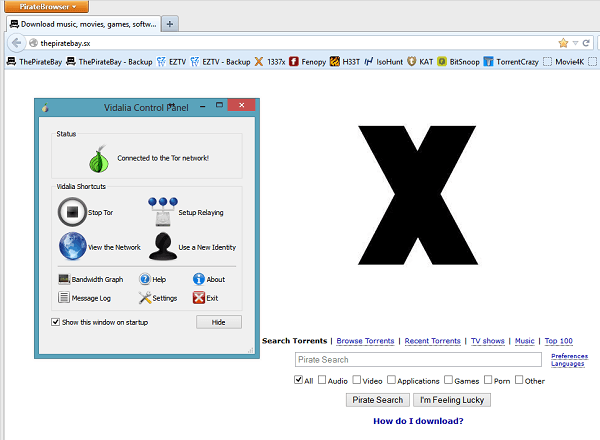Open the About dialog in Vidalia

(209, 279)
